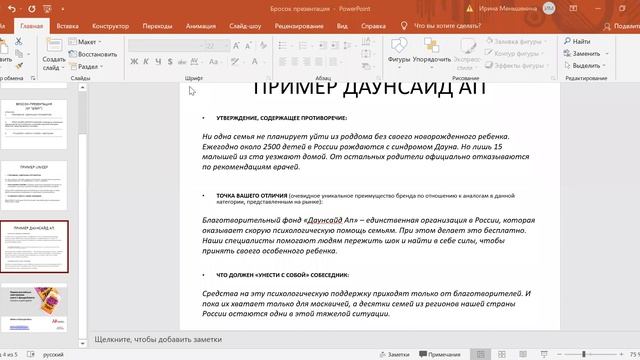Decrease list indent level icon

[x=322, y=46]
